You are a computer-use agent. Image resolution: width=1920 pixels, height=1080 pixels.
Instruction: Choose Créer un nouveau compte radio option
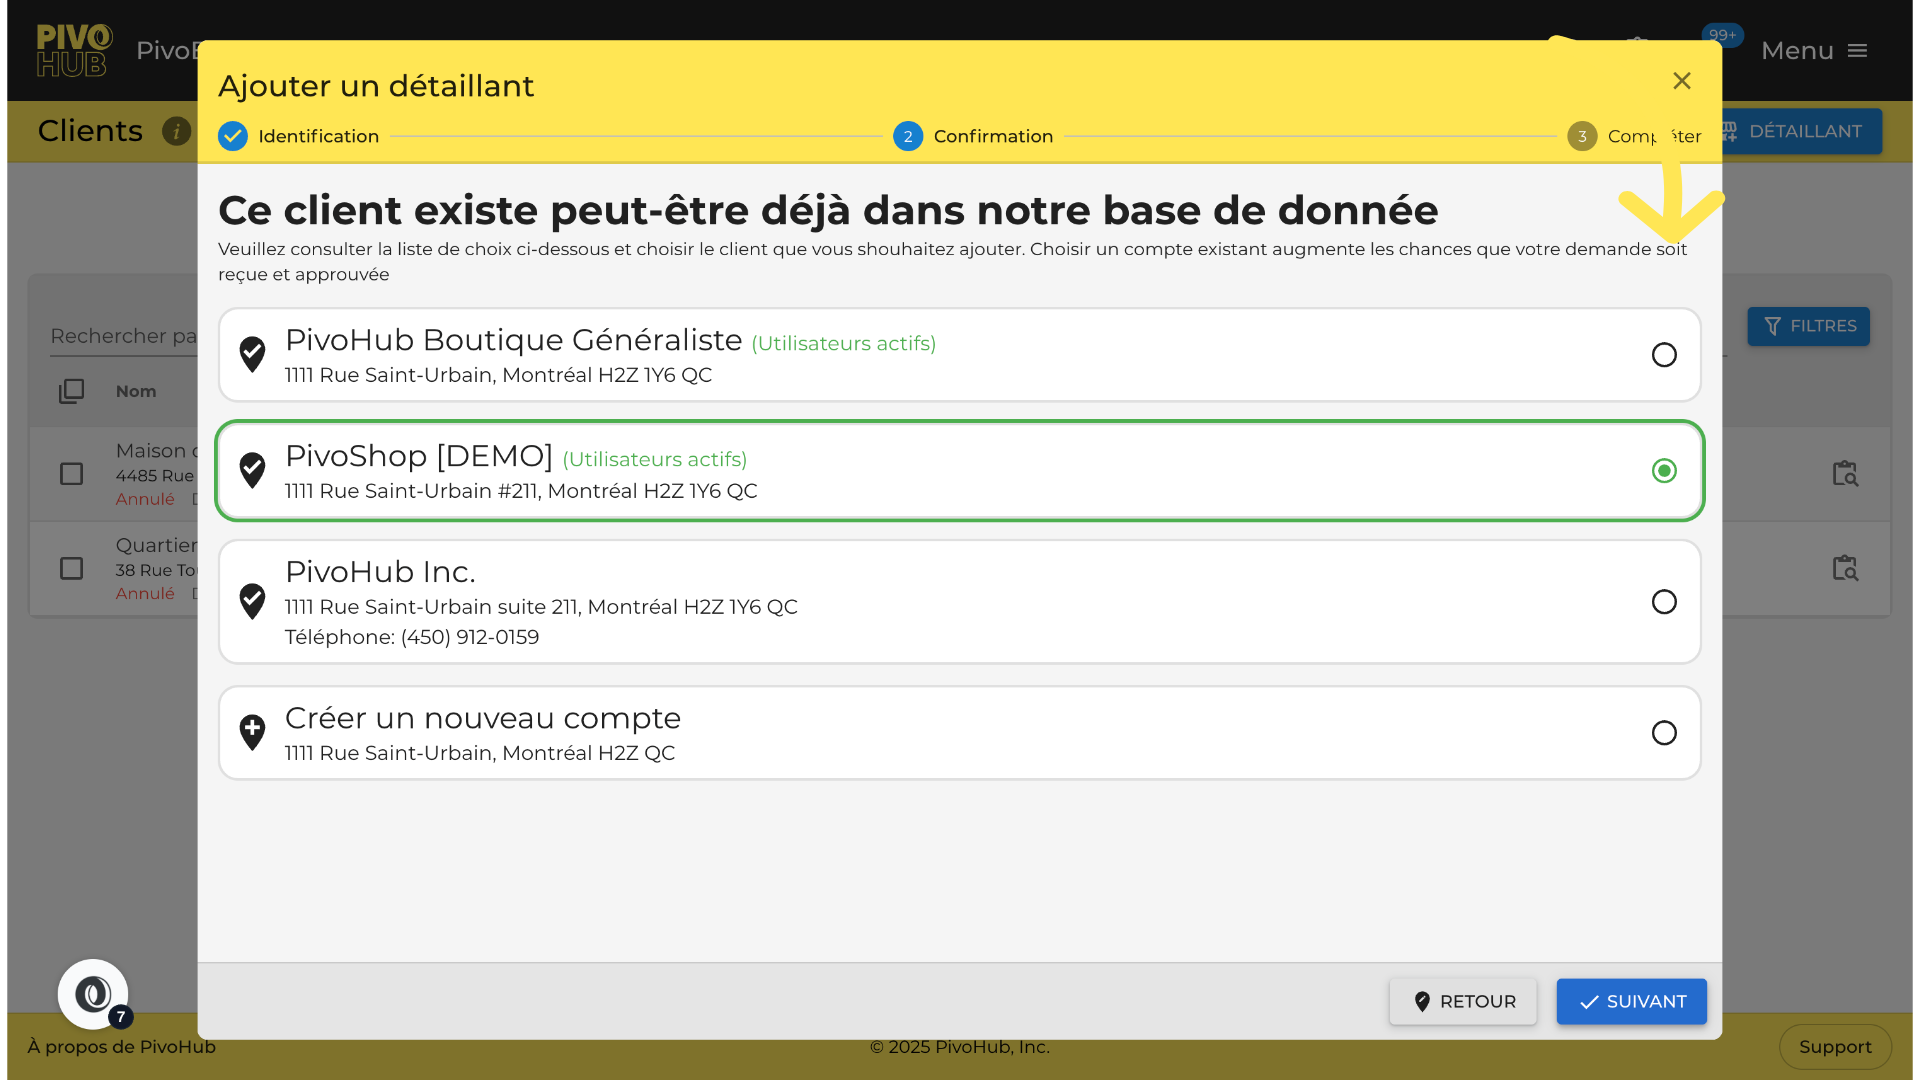pos(1664,733)
